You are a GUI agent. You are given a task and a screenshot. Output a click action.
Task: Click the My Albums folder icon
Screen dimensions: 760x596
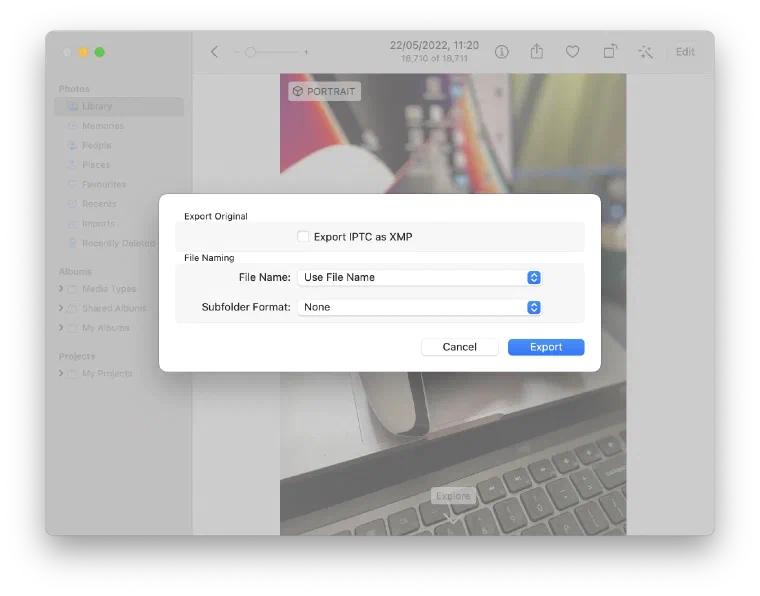click(x=72, y=328)
